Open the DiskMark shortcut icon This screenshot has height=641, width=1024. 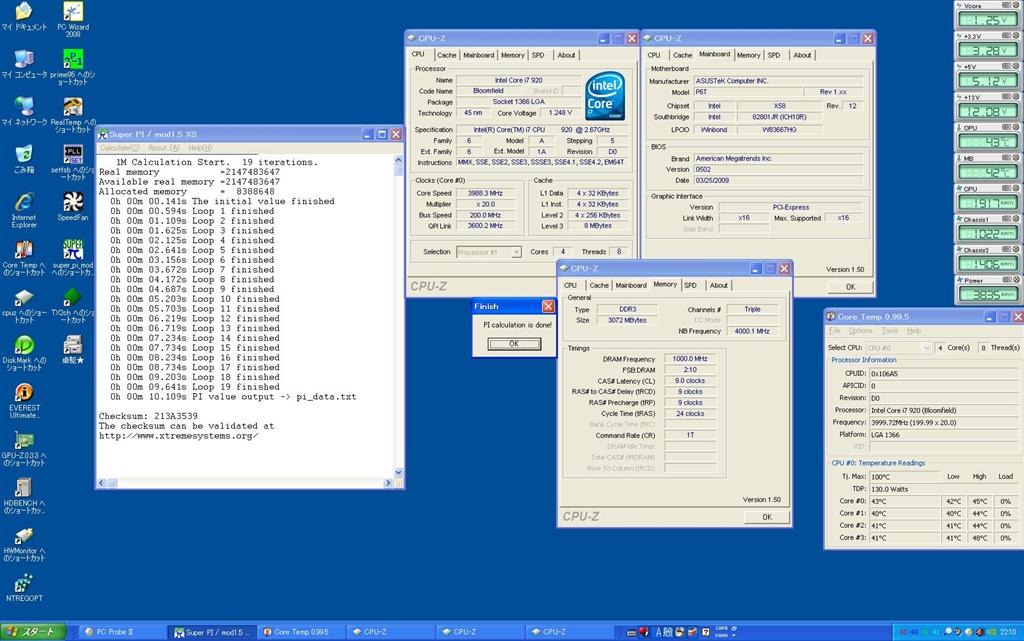click(x=23, y=346)
